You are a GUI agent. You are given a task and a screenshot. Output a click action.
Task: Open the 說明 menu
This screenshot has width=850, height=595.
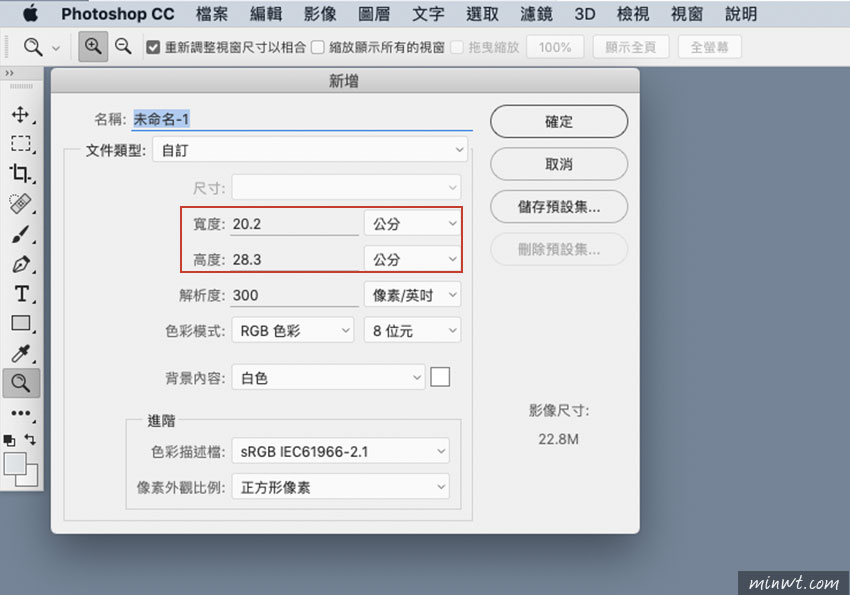pyautogui.click(x=741, y=14)
